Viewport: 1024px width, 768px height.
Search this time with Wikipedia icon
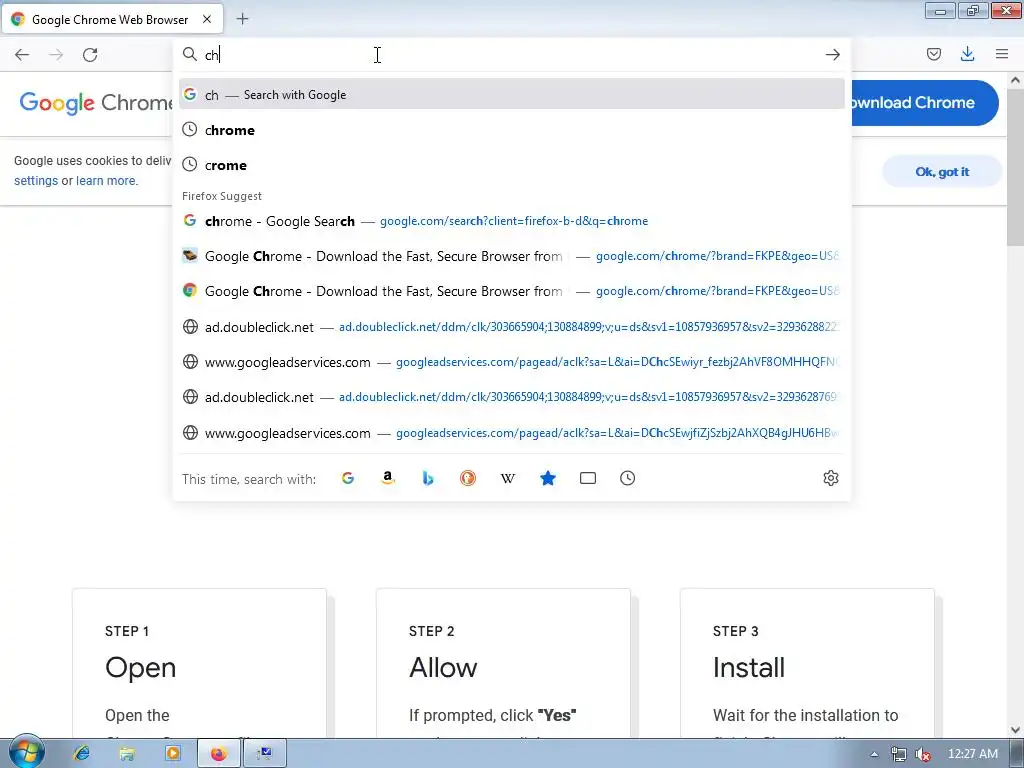507,478
